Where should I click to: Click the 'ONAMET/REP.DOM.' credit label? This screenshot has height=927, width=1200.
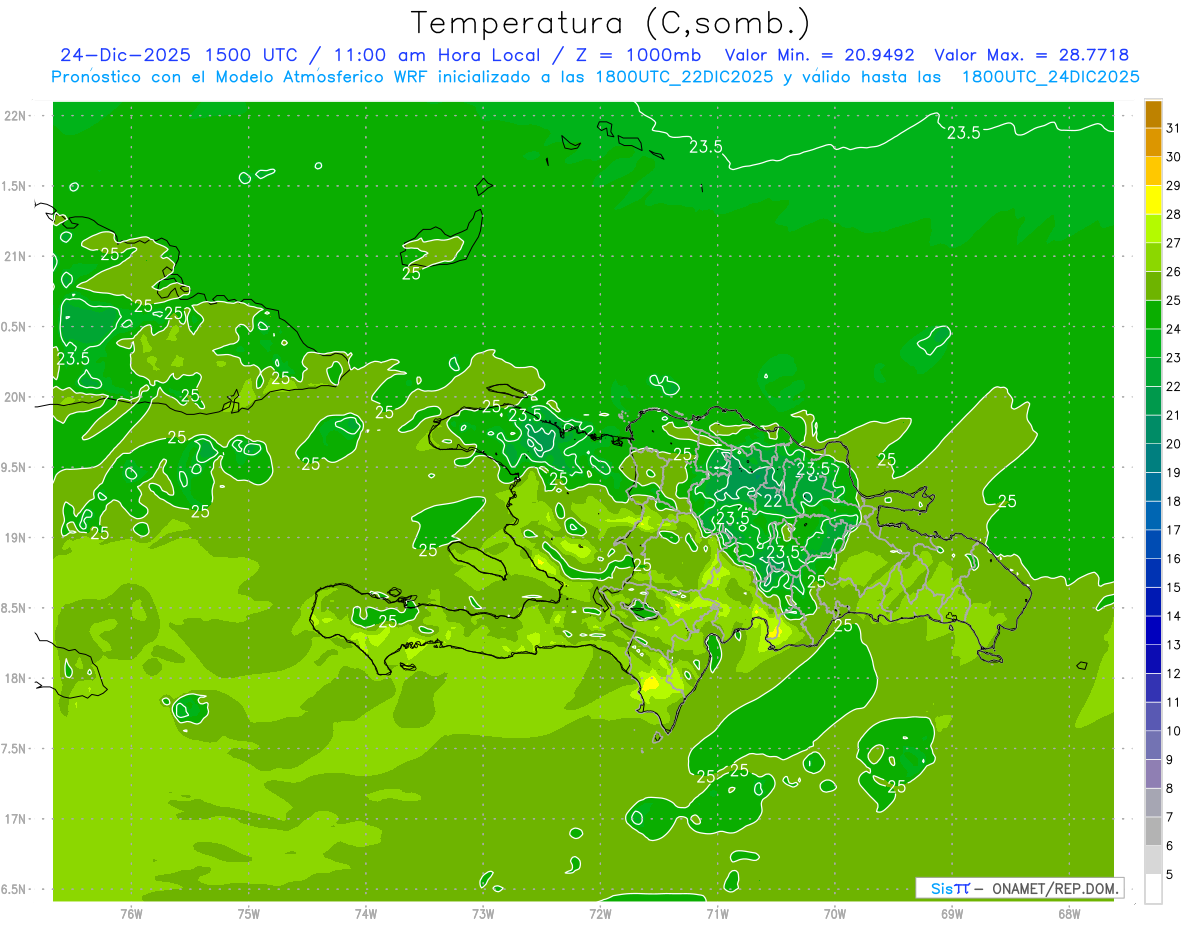click(1056, 888)
